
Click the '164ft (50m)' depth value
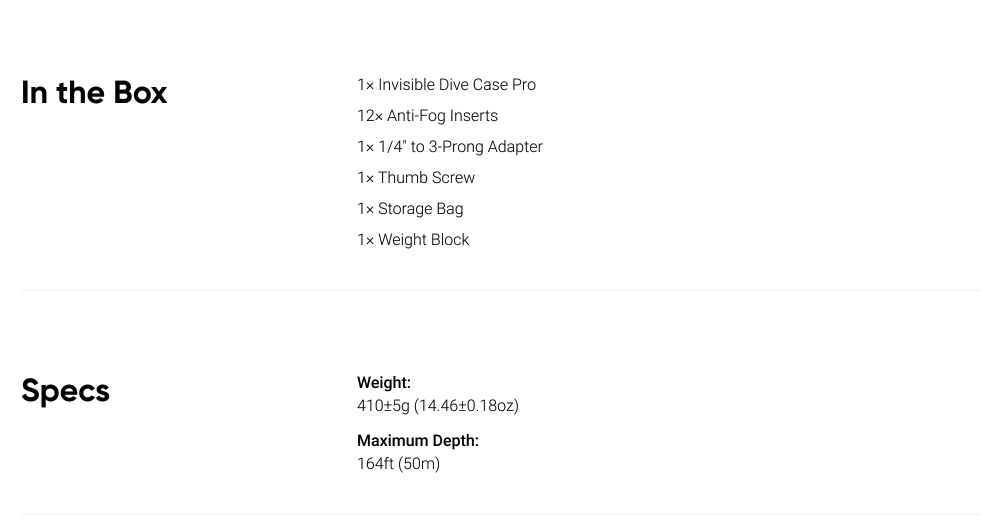click(x=399, y=464)
